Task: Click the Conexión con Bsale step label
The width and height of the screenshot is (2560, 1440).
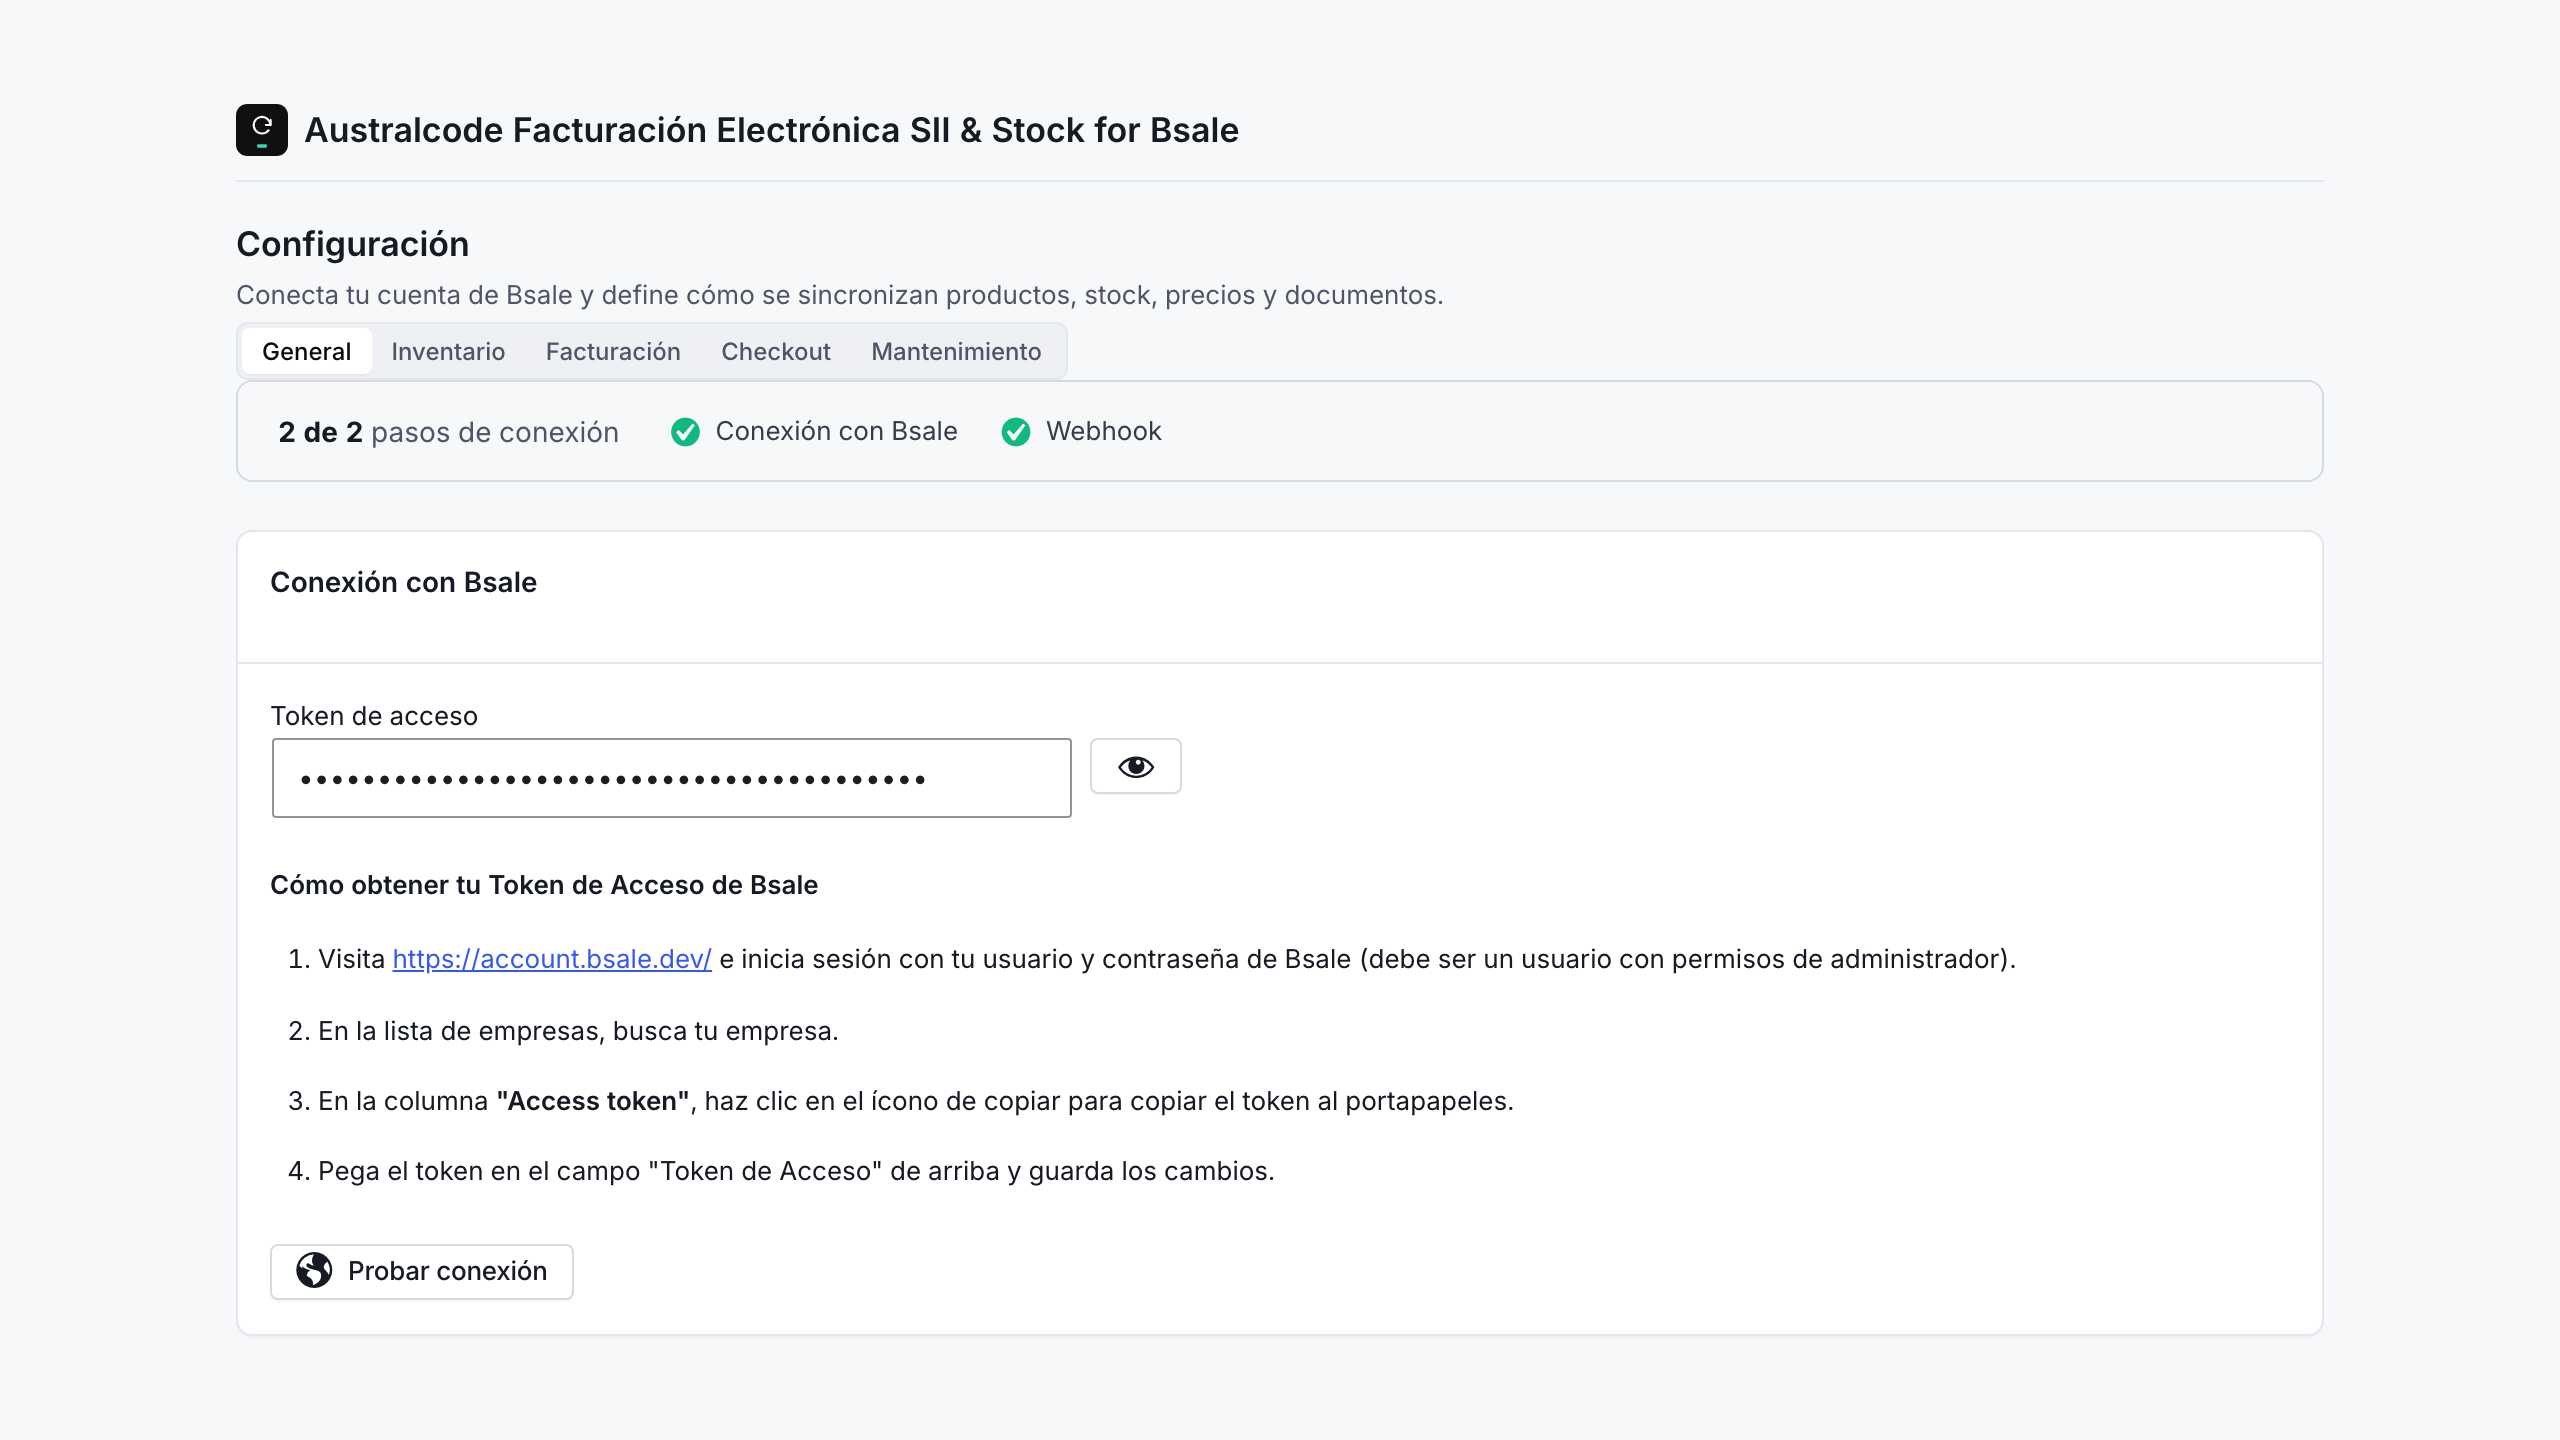Action: (836, 431)
